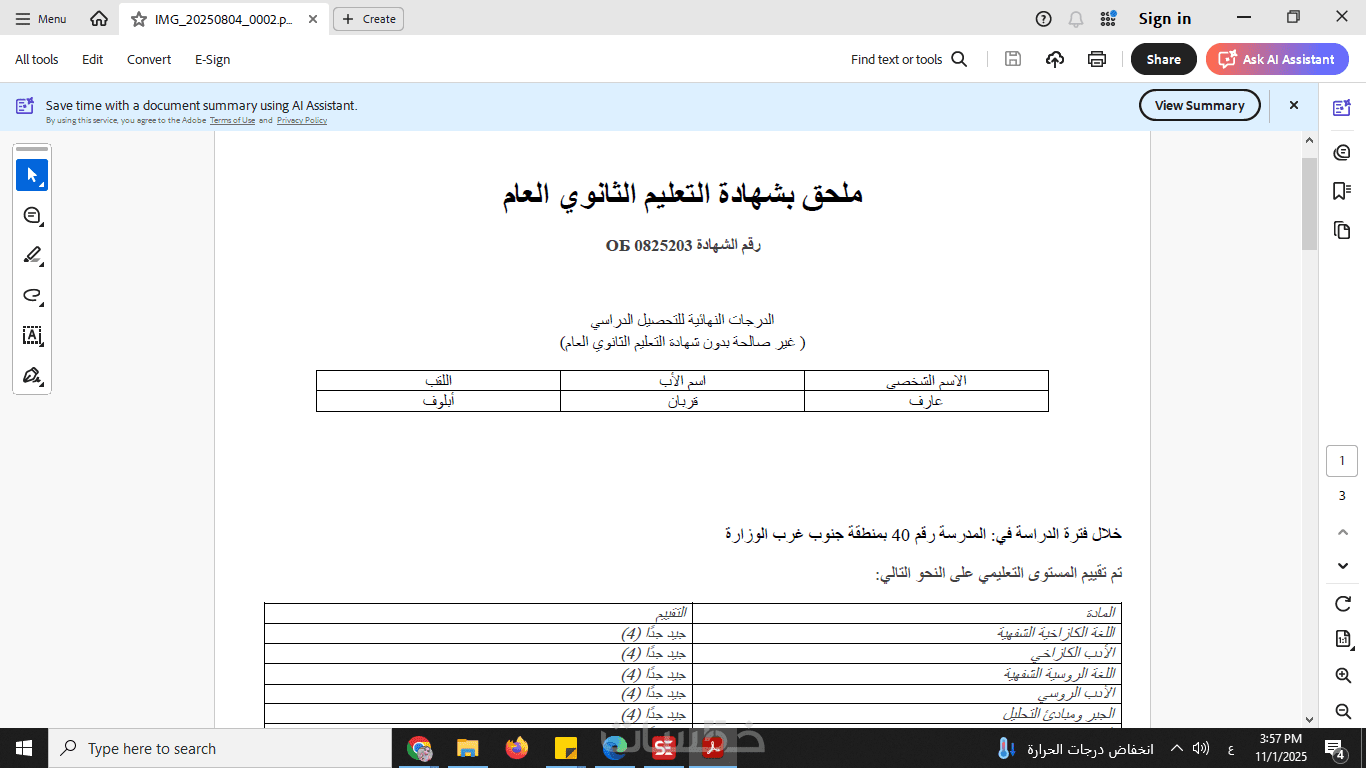Go to next page with down chevron
Viewport: 1366px width, 768px height.
point(1343,566)
